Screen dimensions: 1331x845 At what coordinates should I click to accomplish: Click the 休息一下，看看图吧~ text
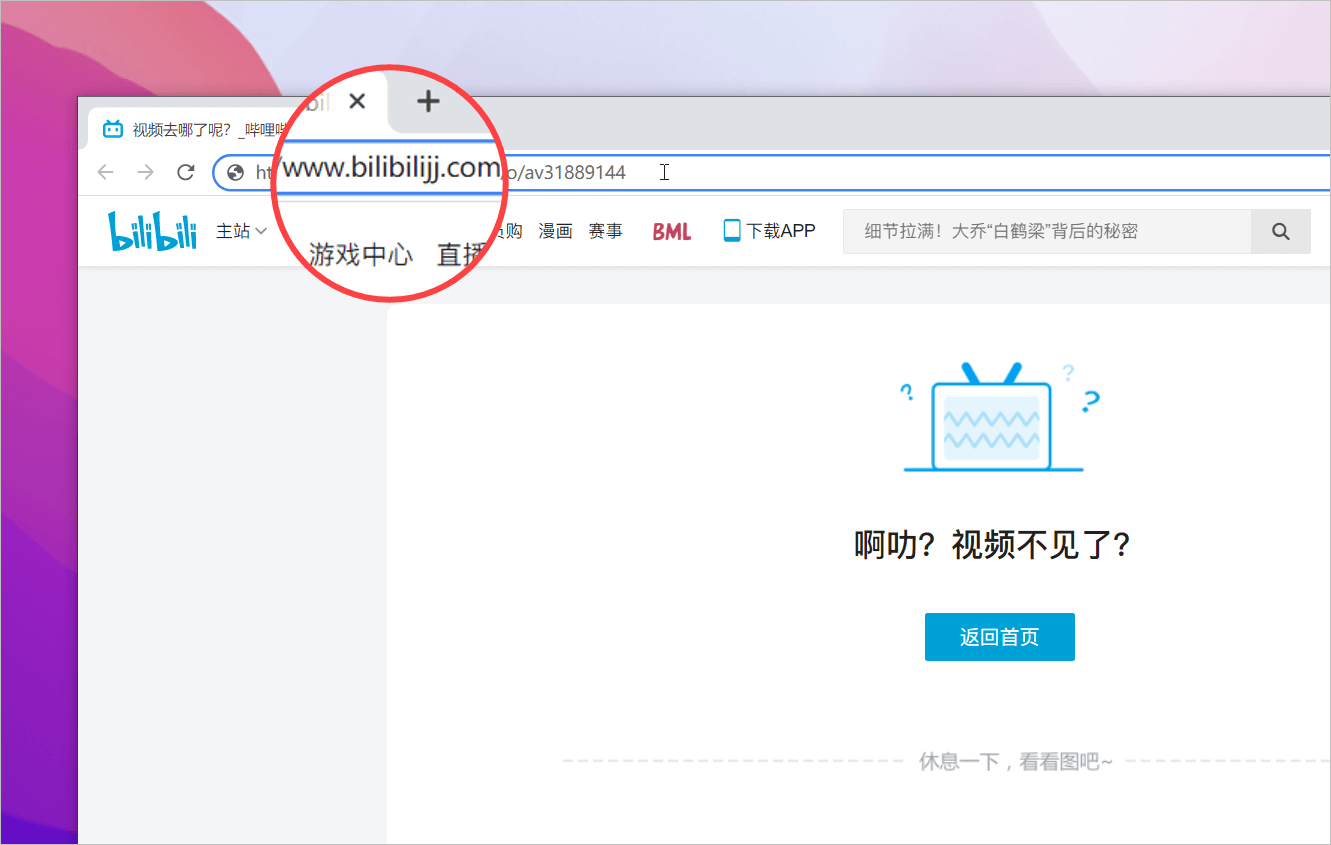tap(1015, 761)
